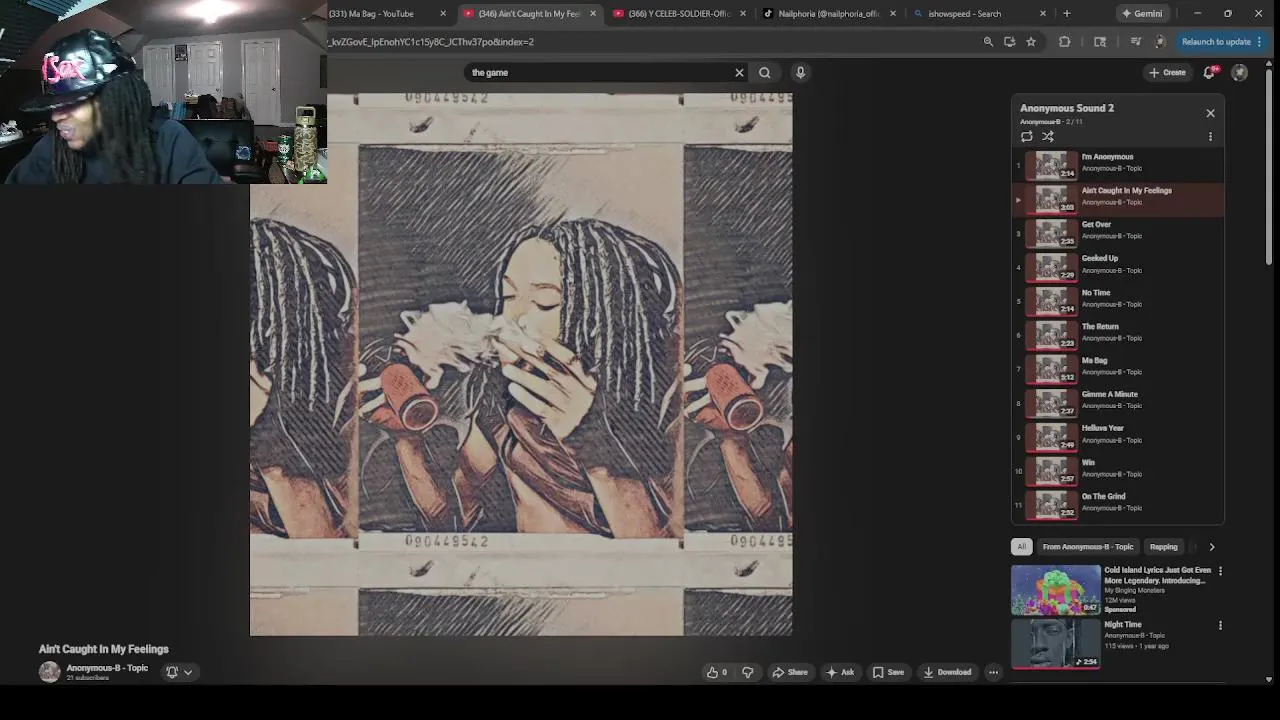The width and height of the screenshot is (1280, 720).
Task: Play 'Get Over' from the playlist
Action: 1118,233
